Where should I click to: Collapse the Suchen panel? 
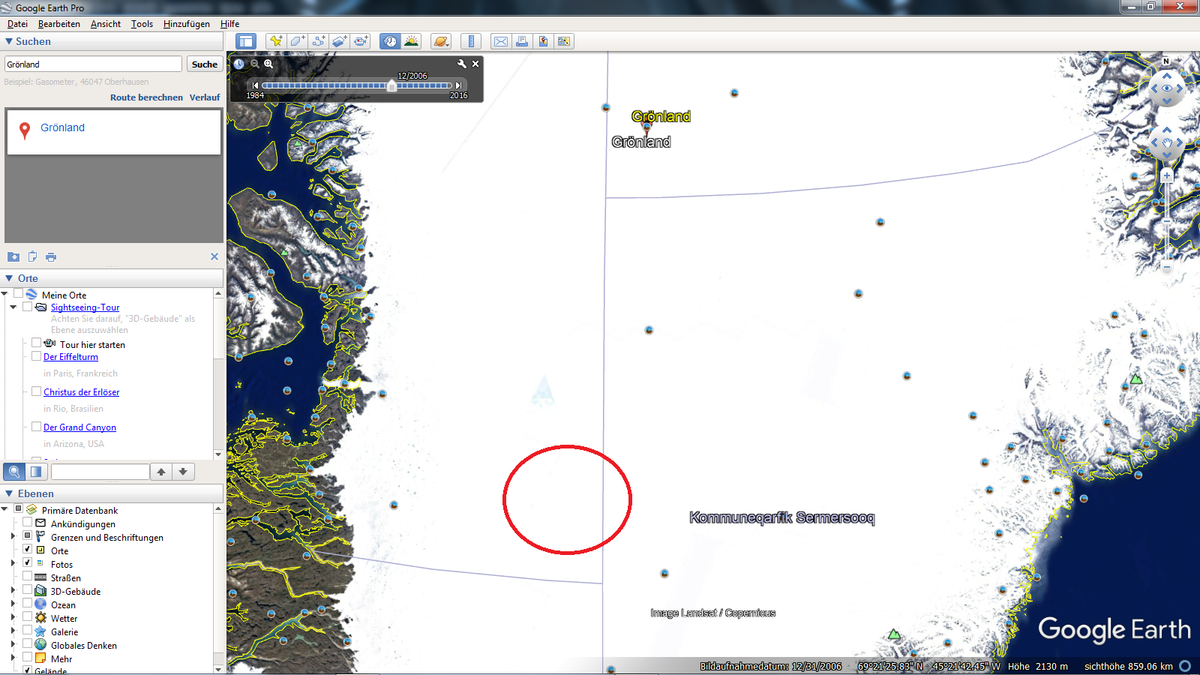click(x=9, y=42)
